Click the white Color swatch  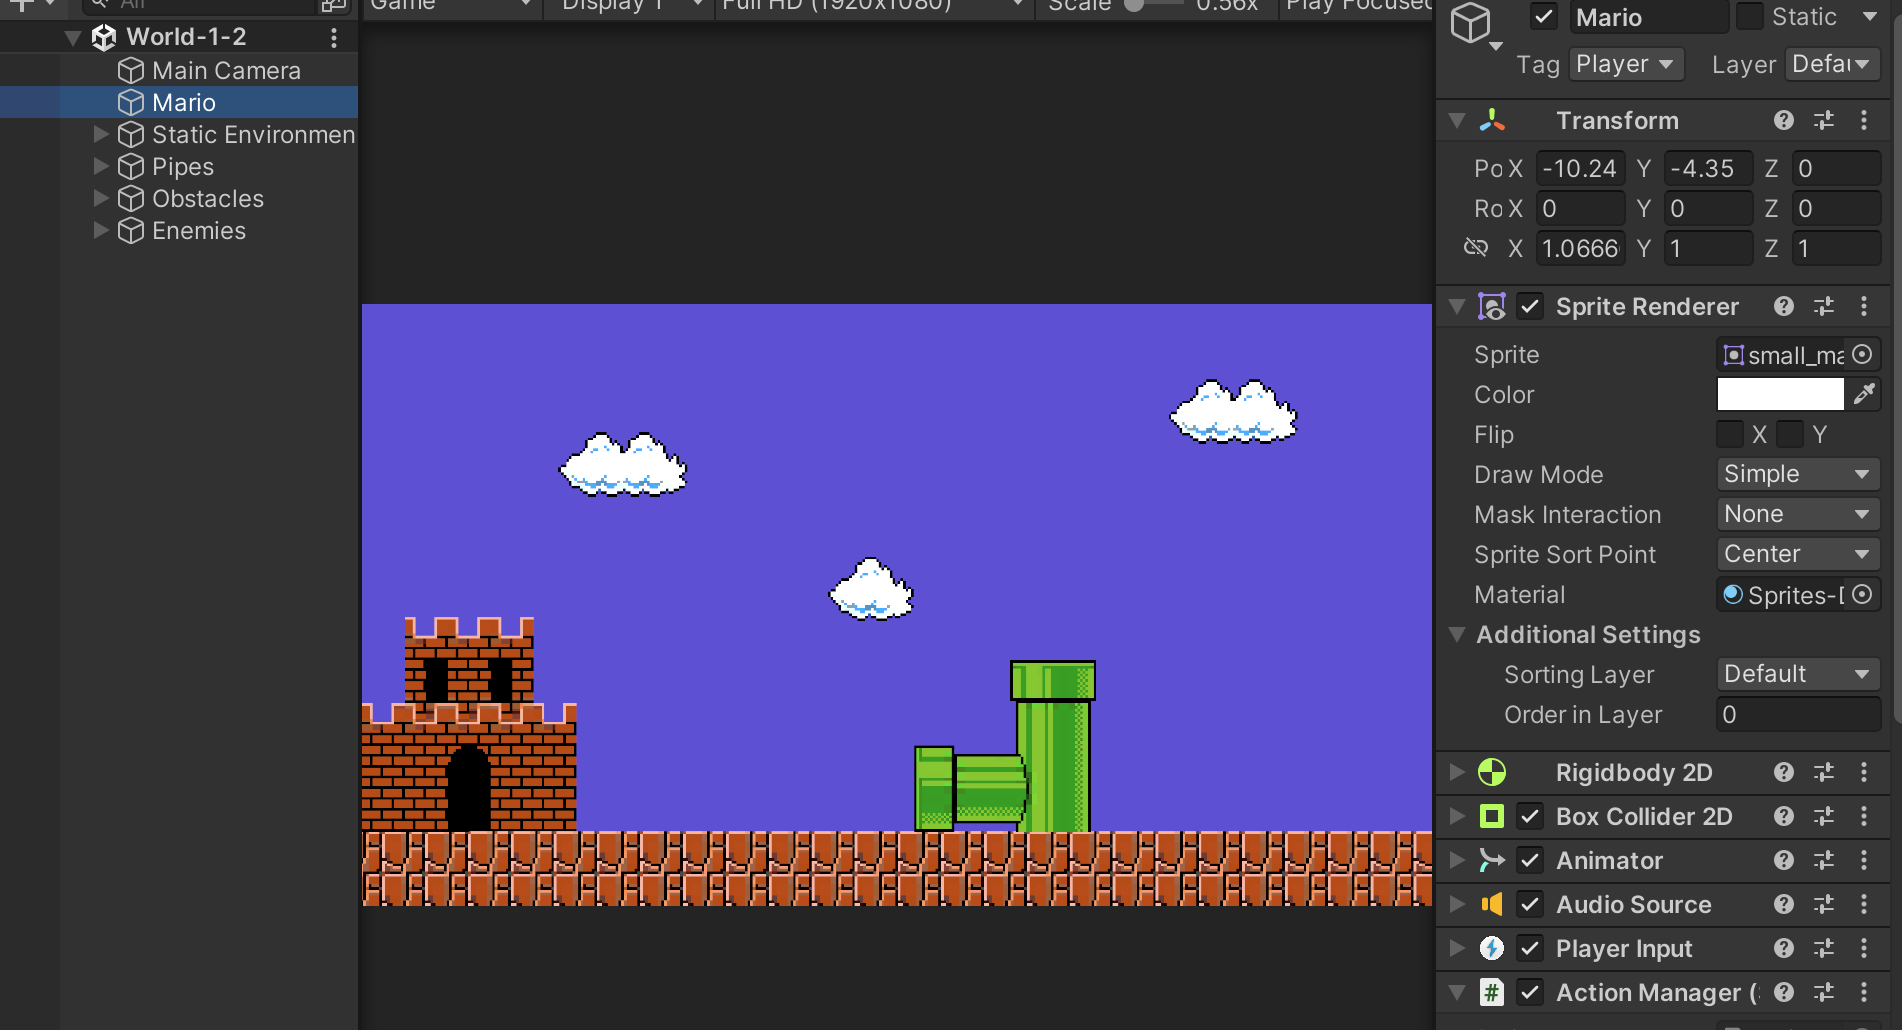click(1780, 394)
